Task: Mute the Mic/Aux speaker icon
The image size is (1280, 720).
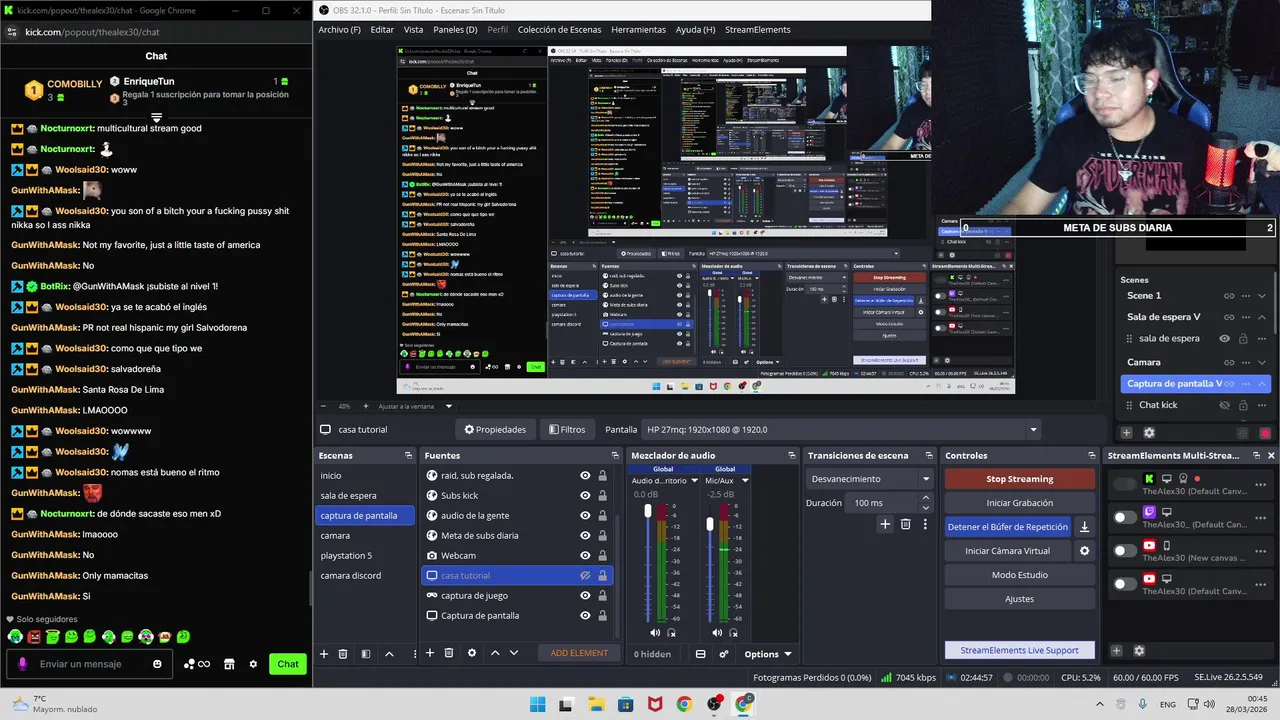Action: (717, 632)
